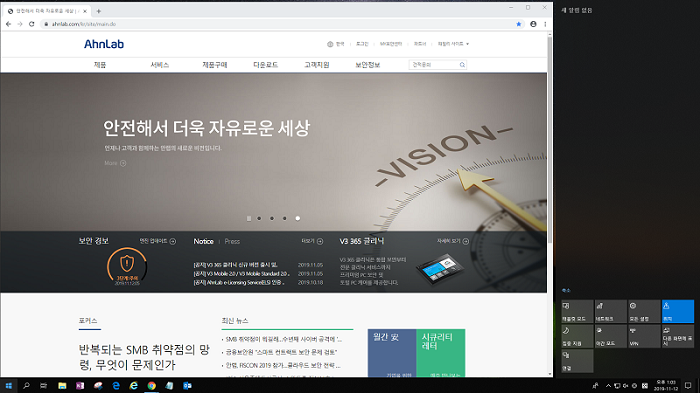Toggle Tablet mode quick action tile

tap(577, 311)
